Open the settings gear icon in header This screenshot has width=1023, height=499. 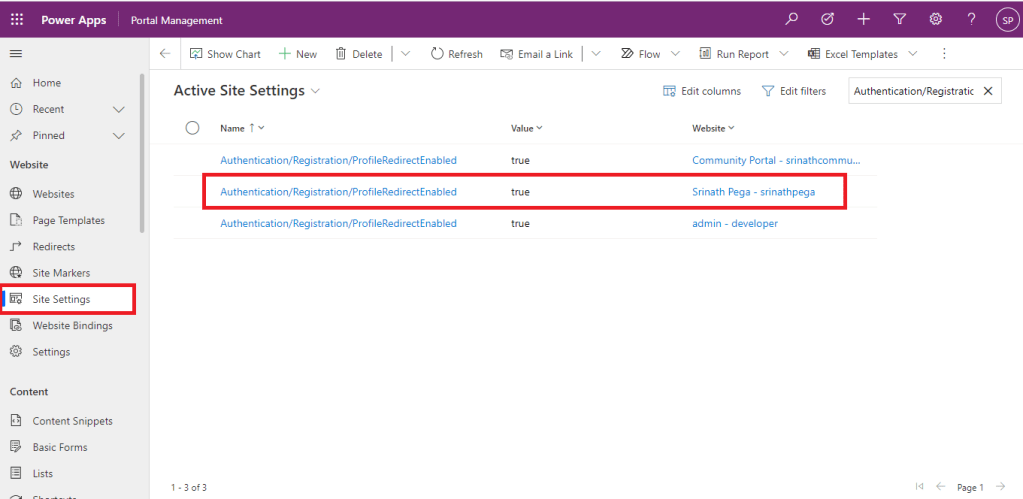click(935, 20)
